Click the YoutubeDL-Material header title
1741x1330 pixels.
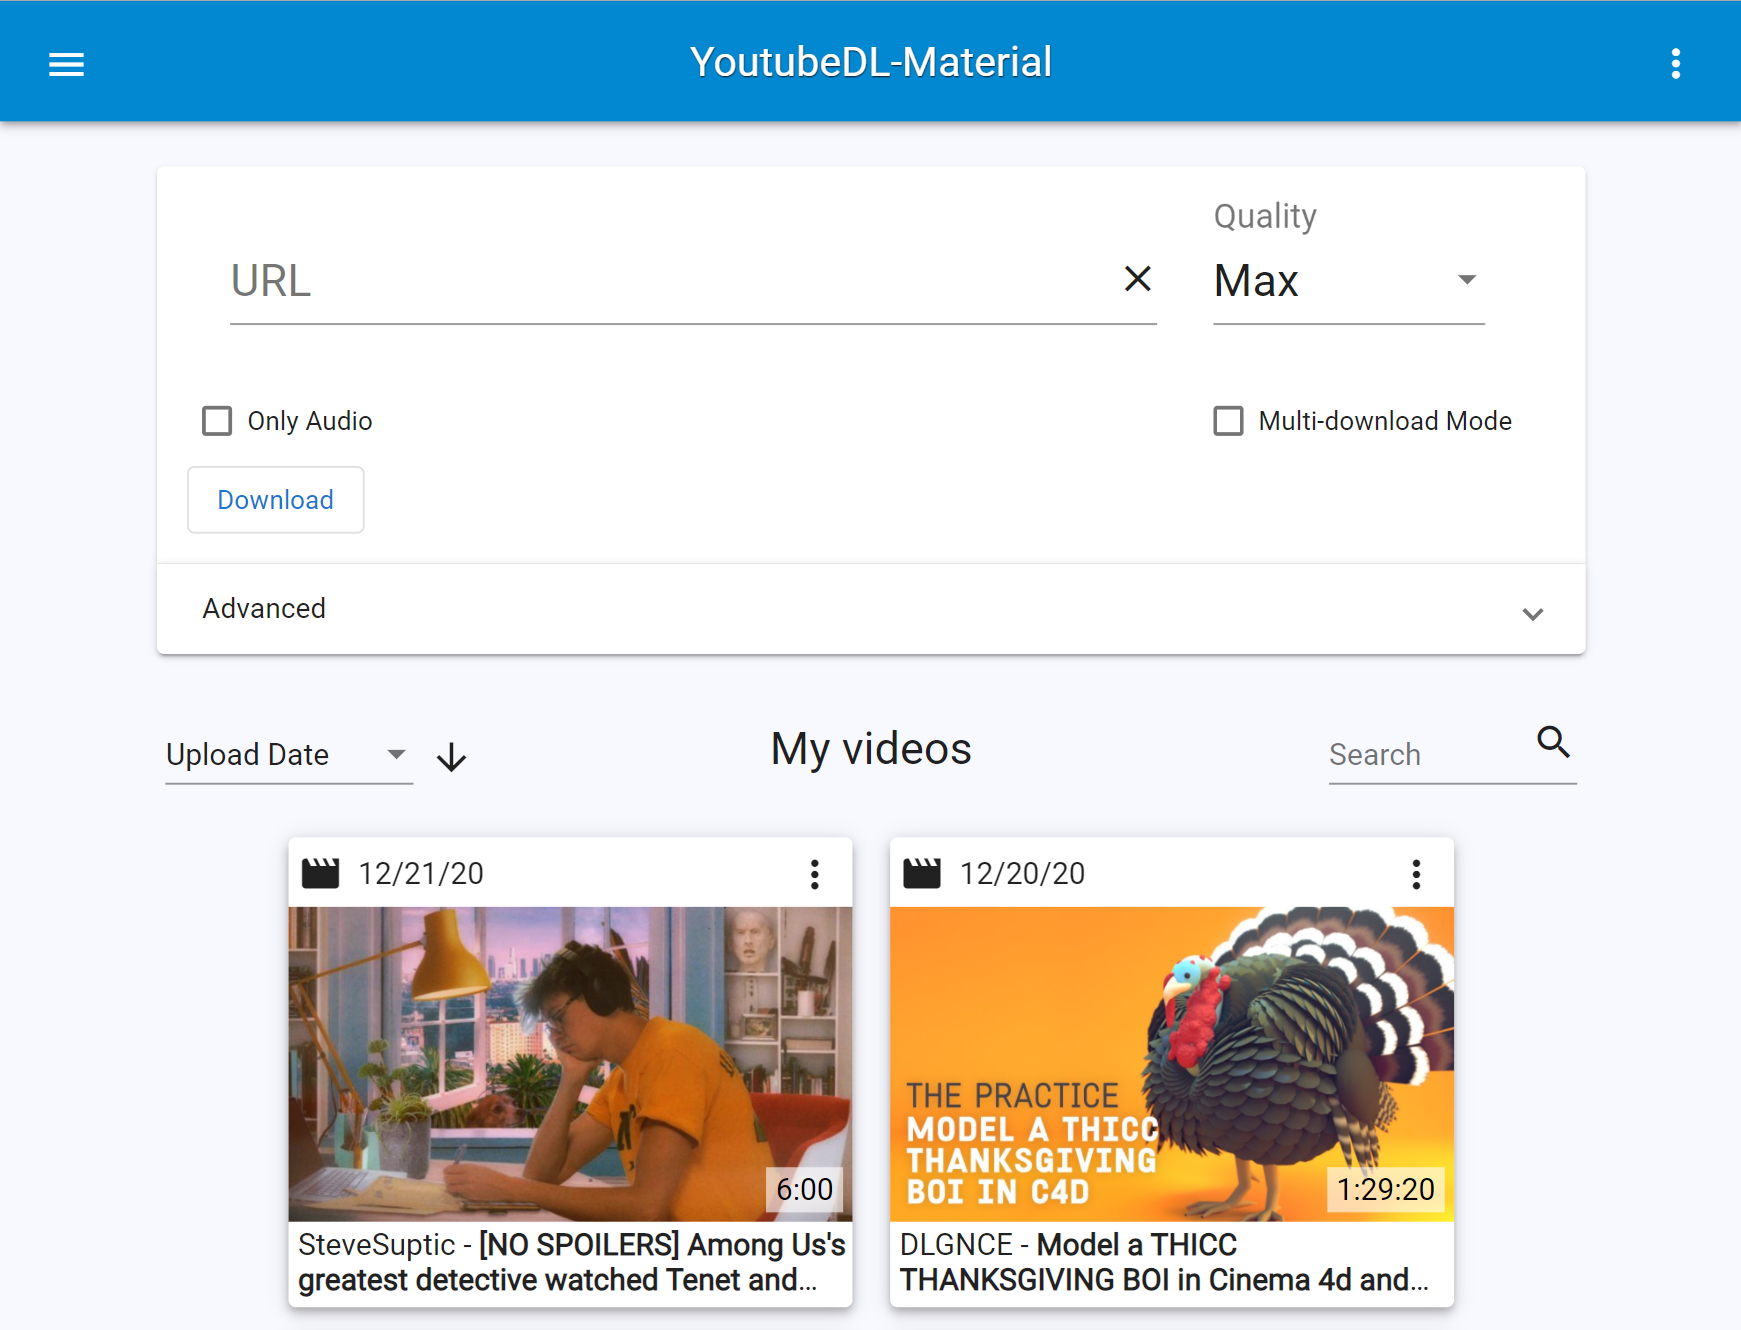871,62
